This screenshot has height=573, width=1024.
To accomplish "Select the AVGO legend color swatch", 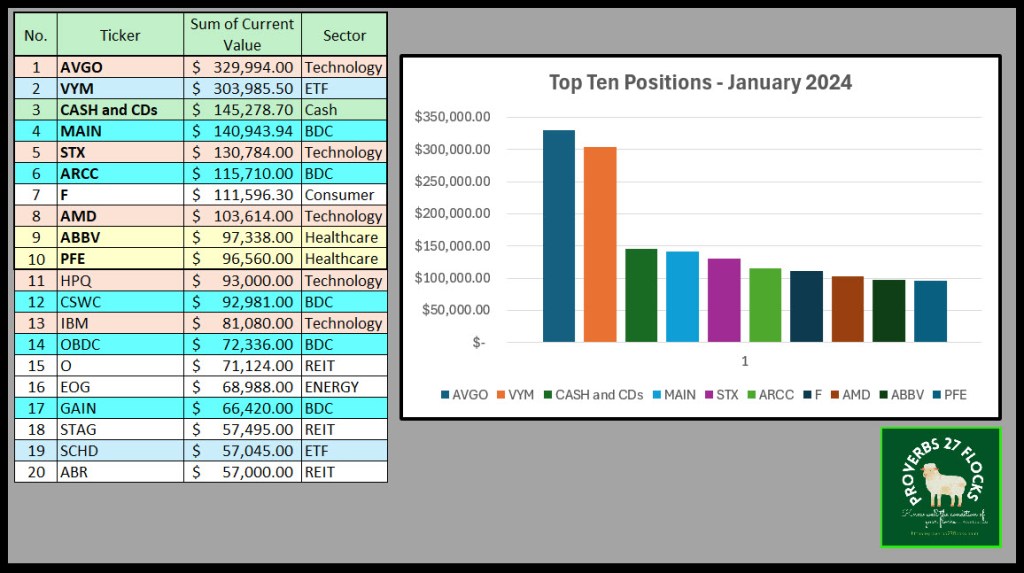I will click(x=445, y=395).
